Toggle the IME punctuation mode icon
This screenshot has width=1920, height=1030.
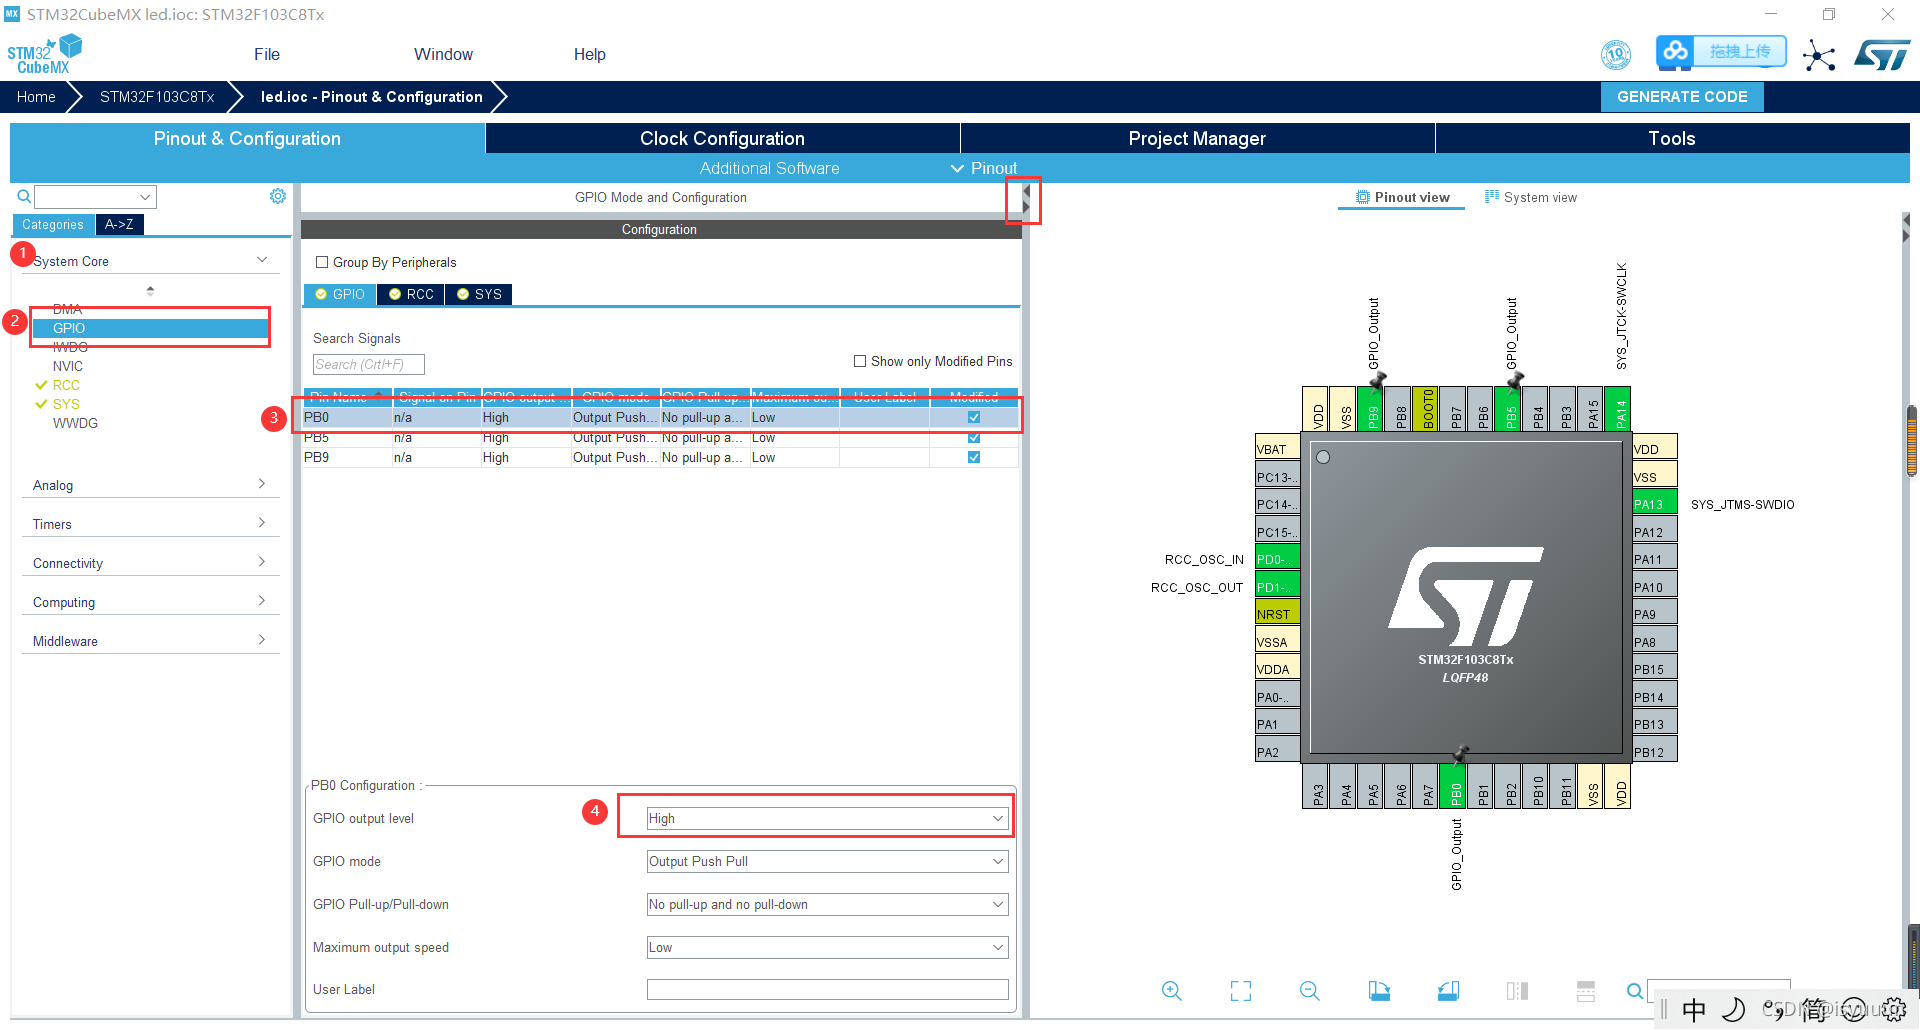click(x=1774, y=1010)
